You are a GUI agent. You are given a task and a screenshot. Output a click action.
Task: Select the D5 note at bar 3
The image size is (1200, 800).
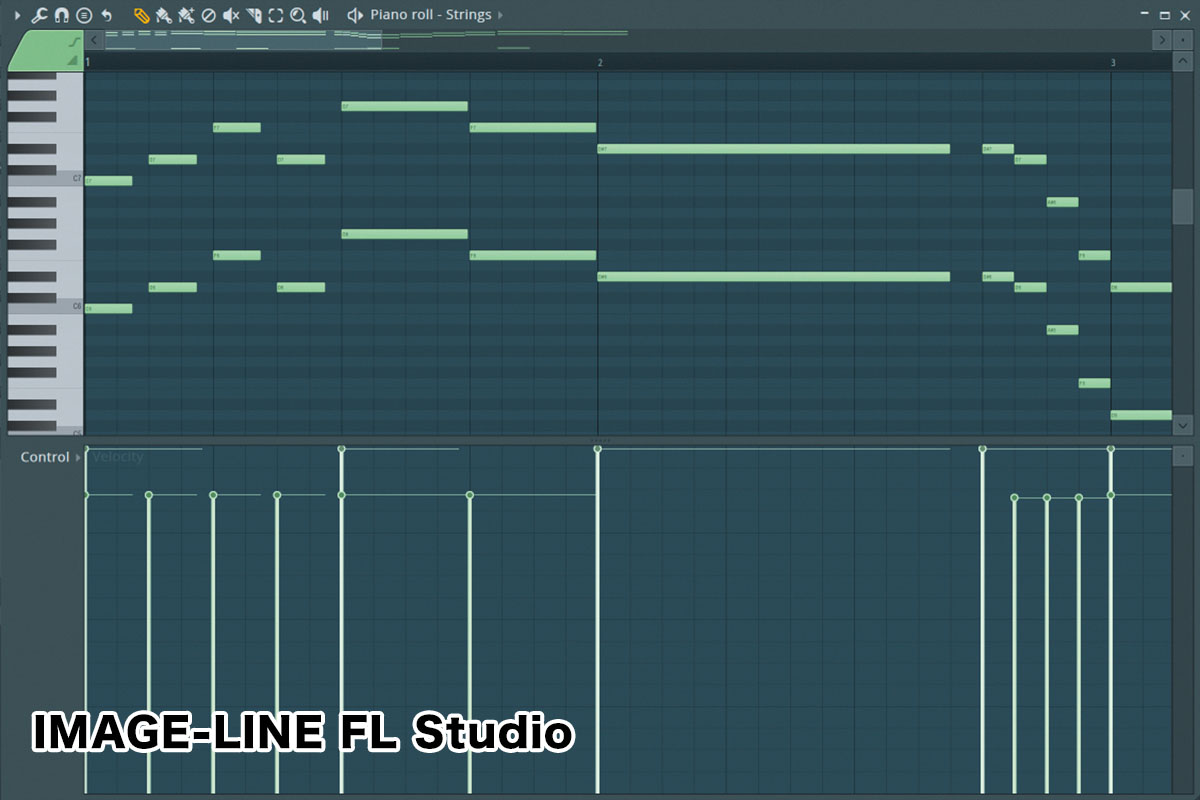click(x=1141, y=415)
